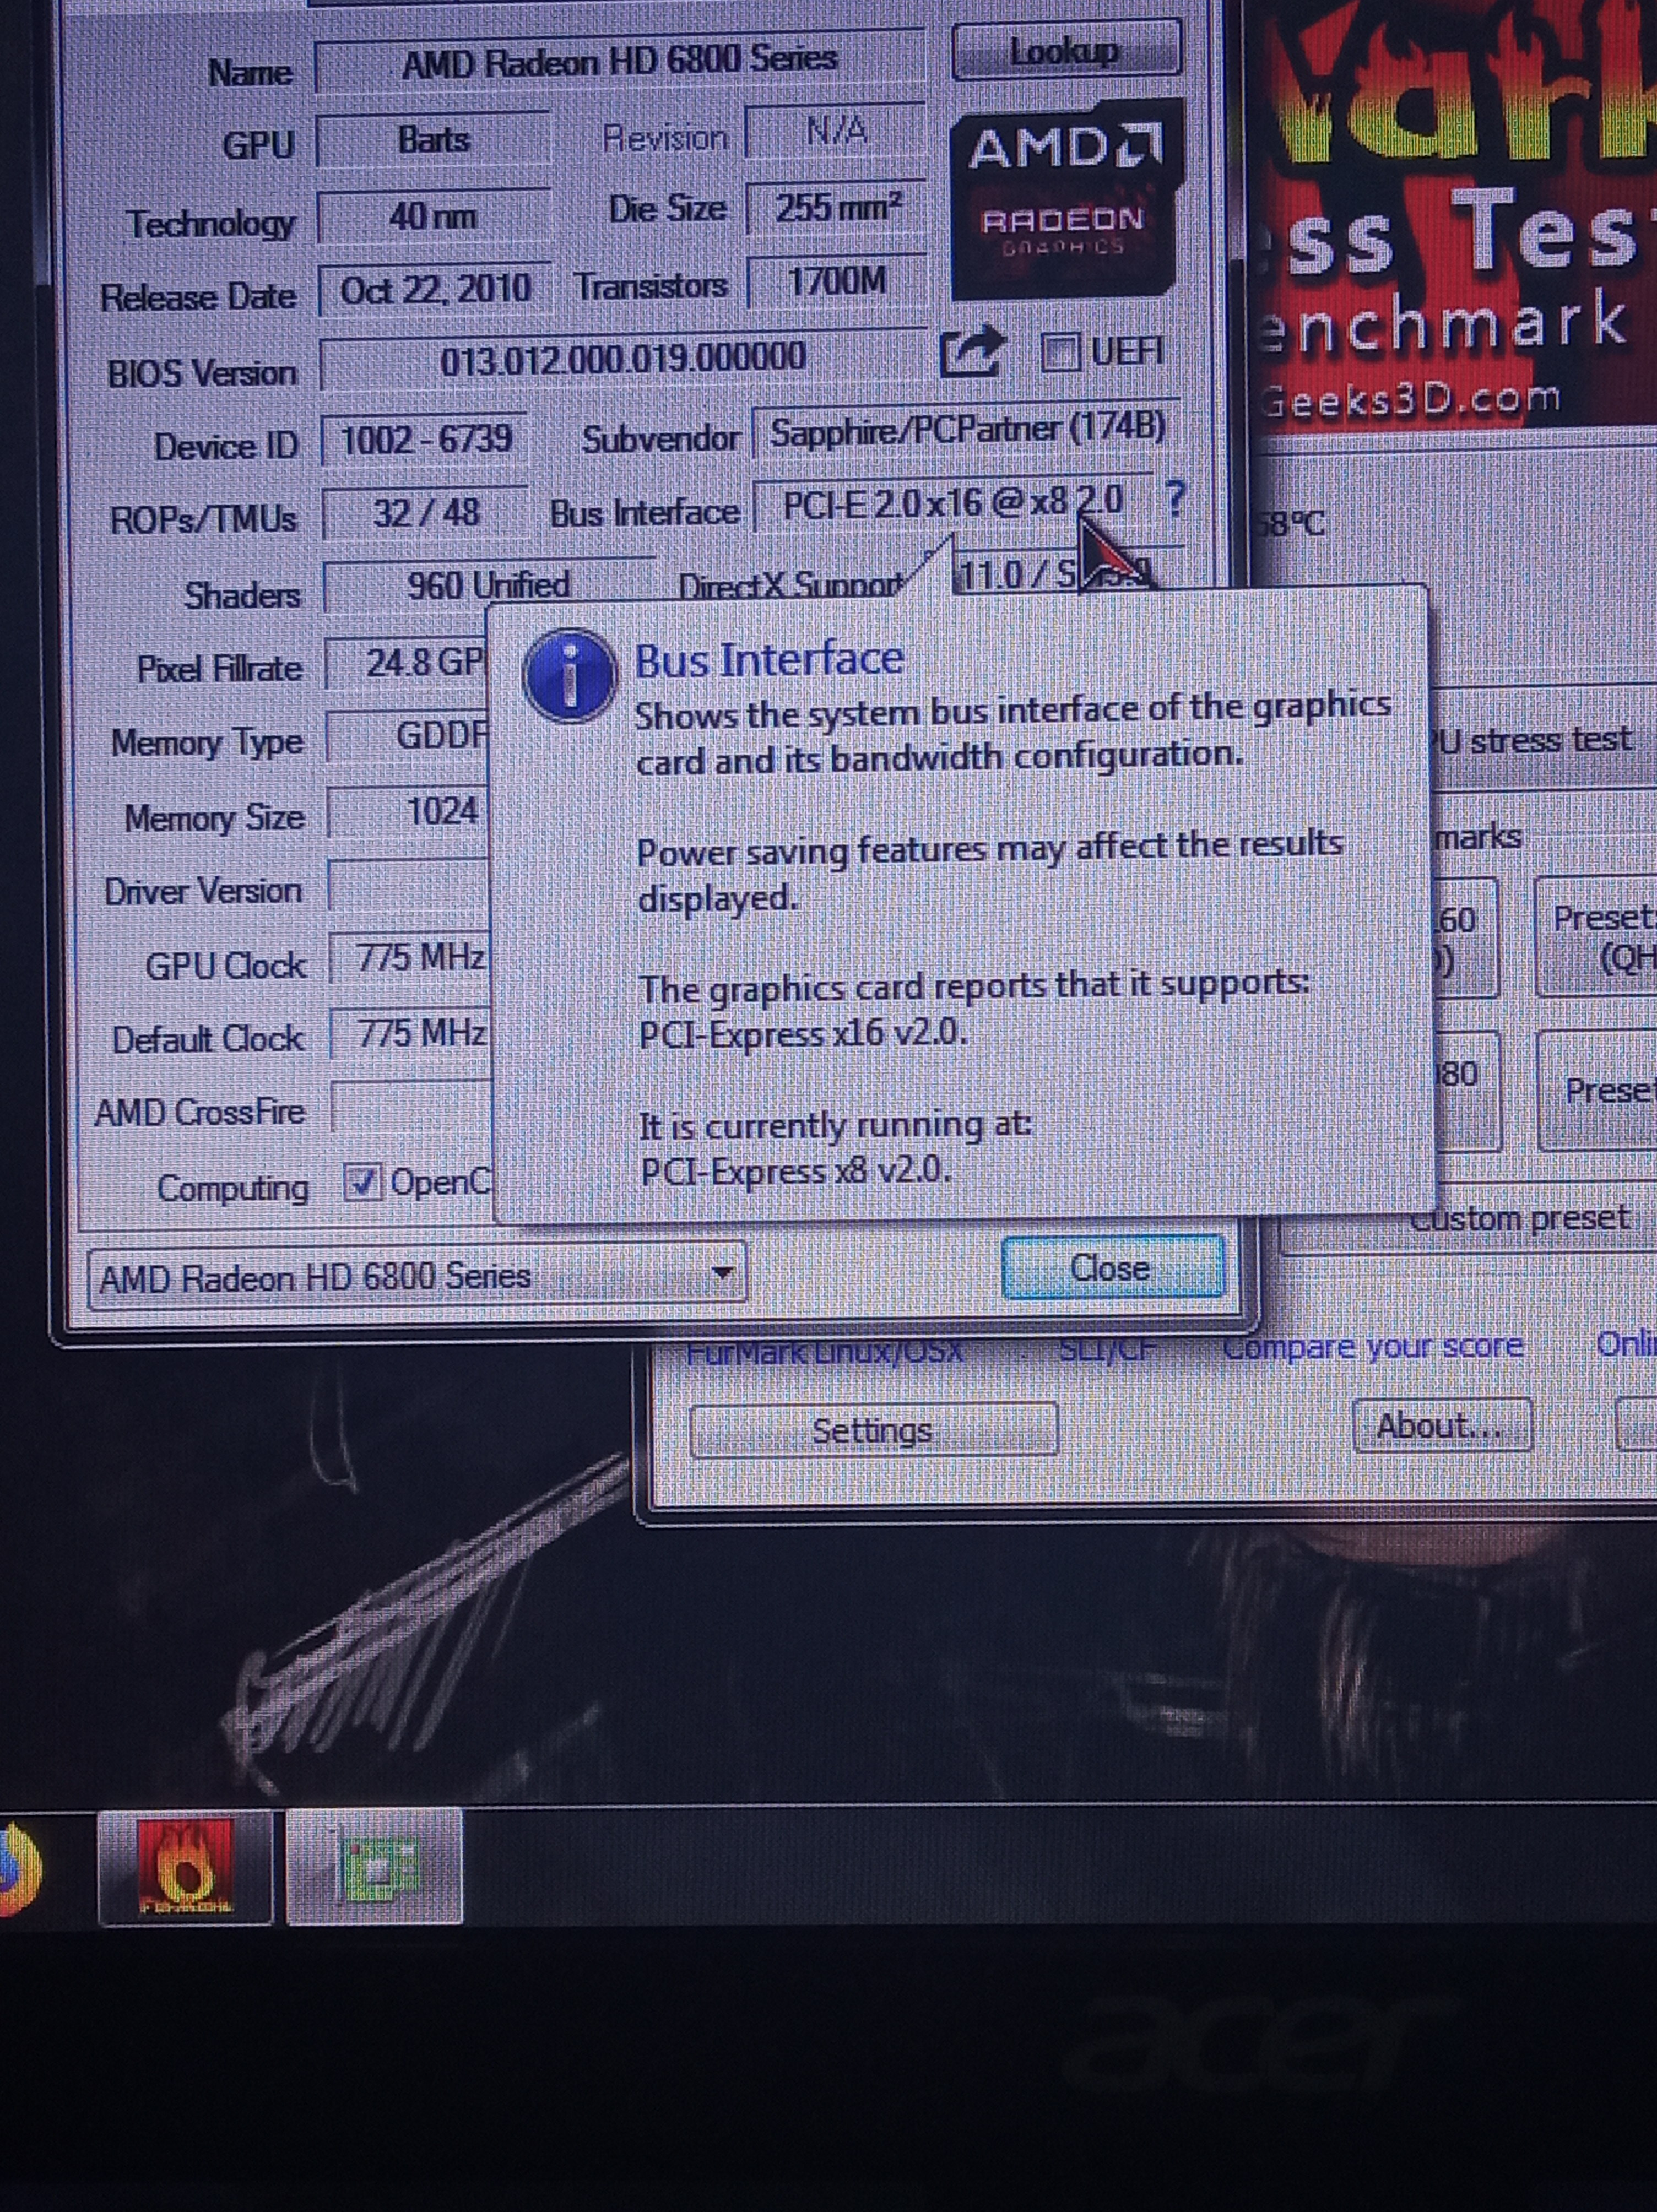
Task: Click the Revision field N/A
Action: click(x=836, y=131)
